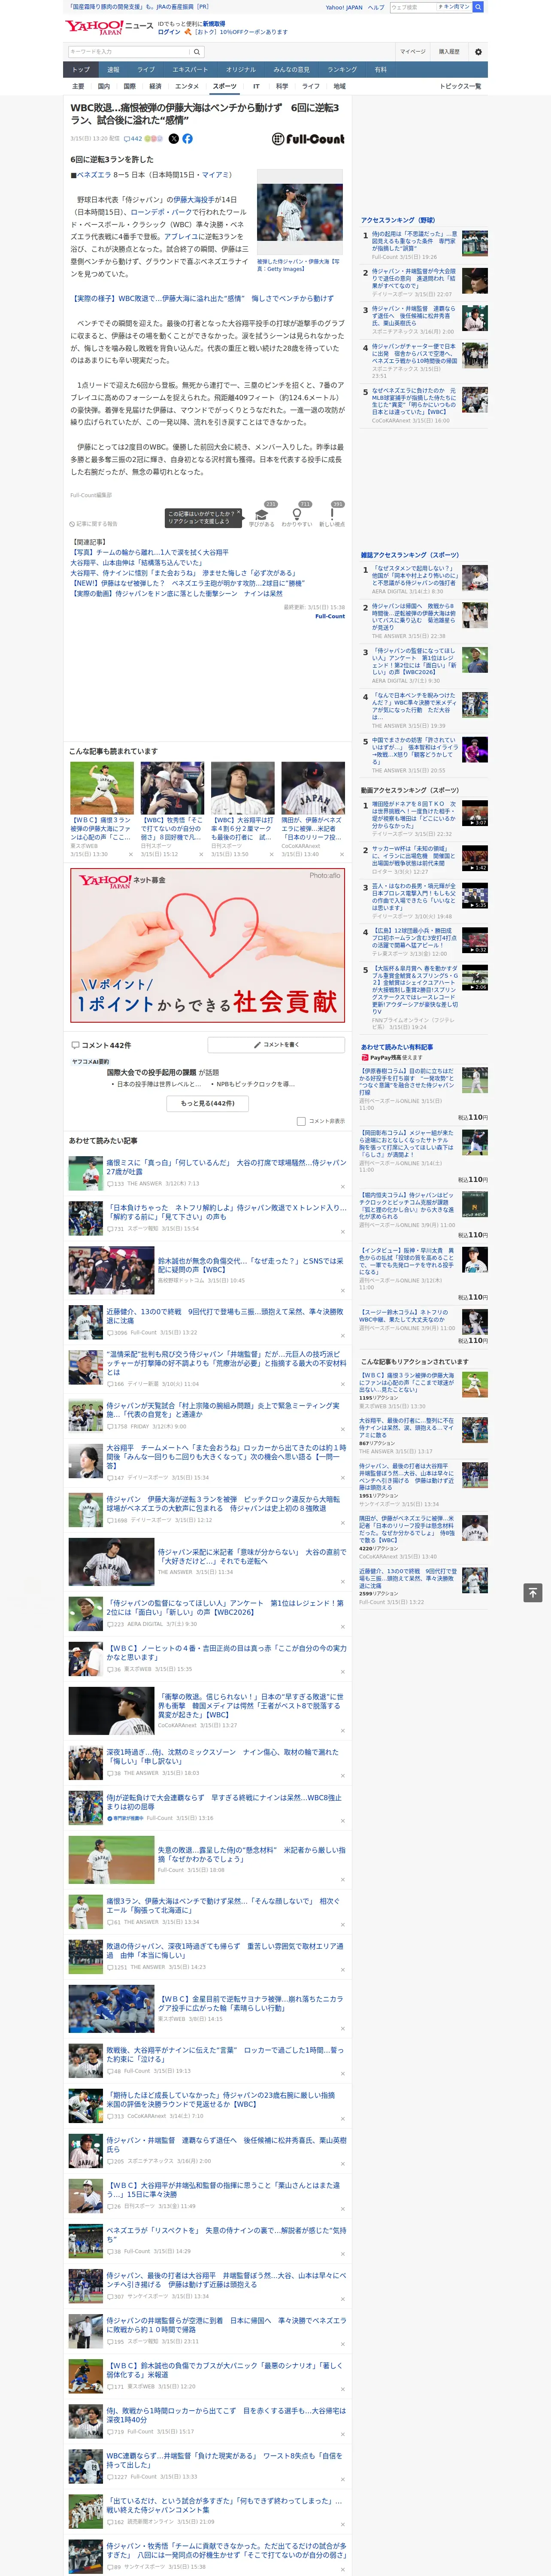The image size is (551, 2576).
Task: Open article 近藤健介、13の0で終戦 in recommended list
Action: point(225,1316)
